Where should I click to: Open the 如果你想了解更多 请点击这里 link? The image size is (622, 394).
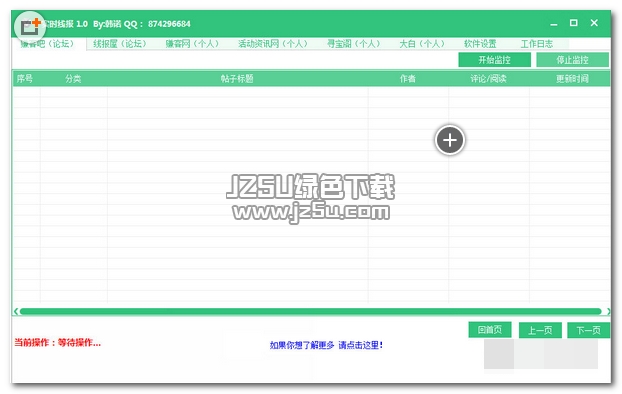326,345
